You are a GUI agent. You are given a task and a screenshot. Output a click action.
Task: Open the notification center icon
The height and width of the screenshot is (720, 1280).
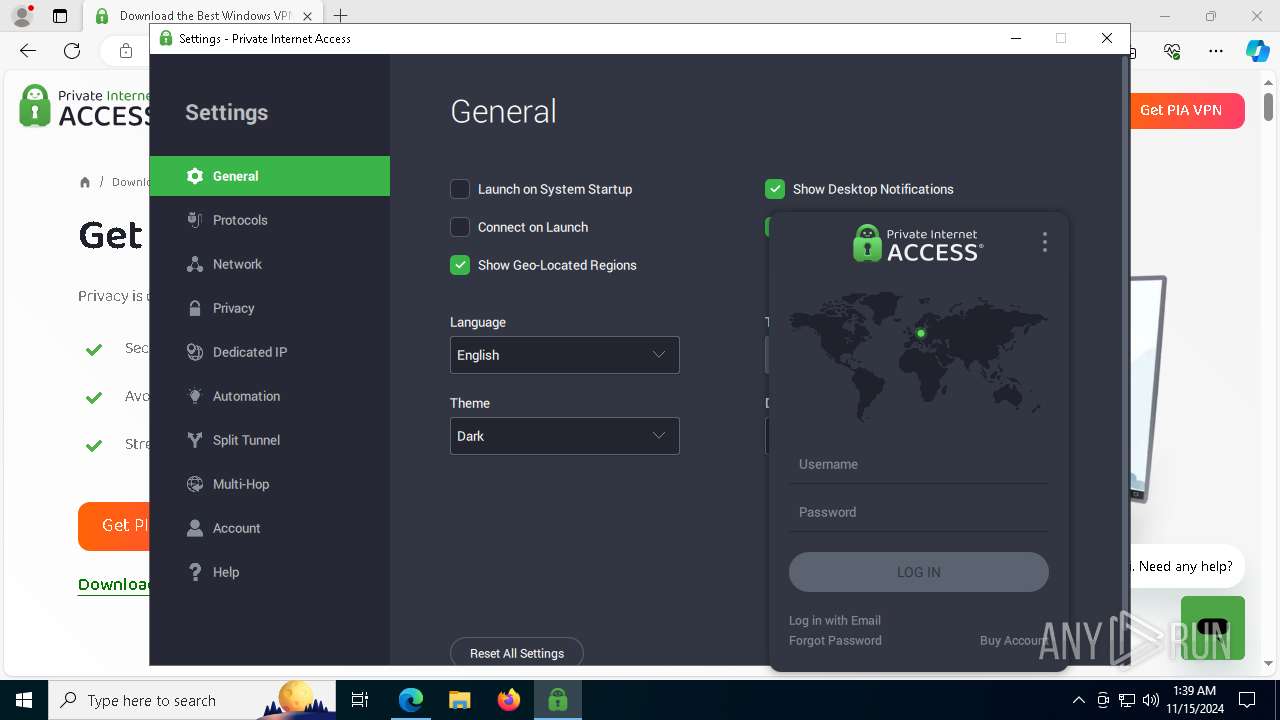click(x=1247, y=700)
